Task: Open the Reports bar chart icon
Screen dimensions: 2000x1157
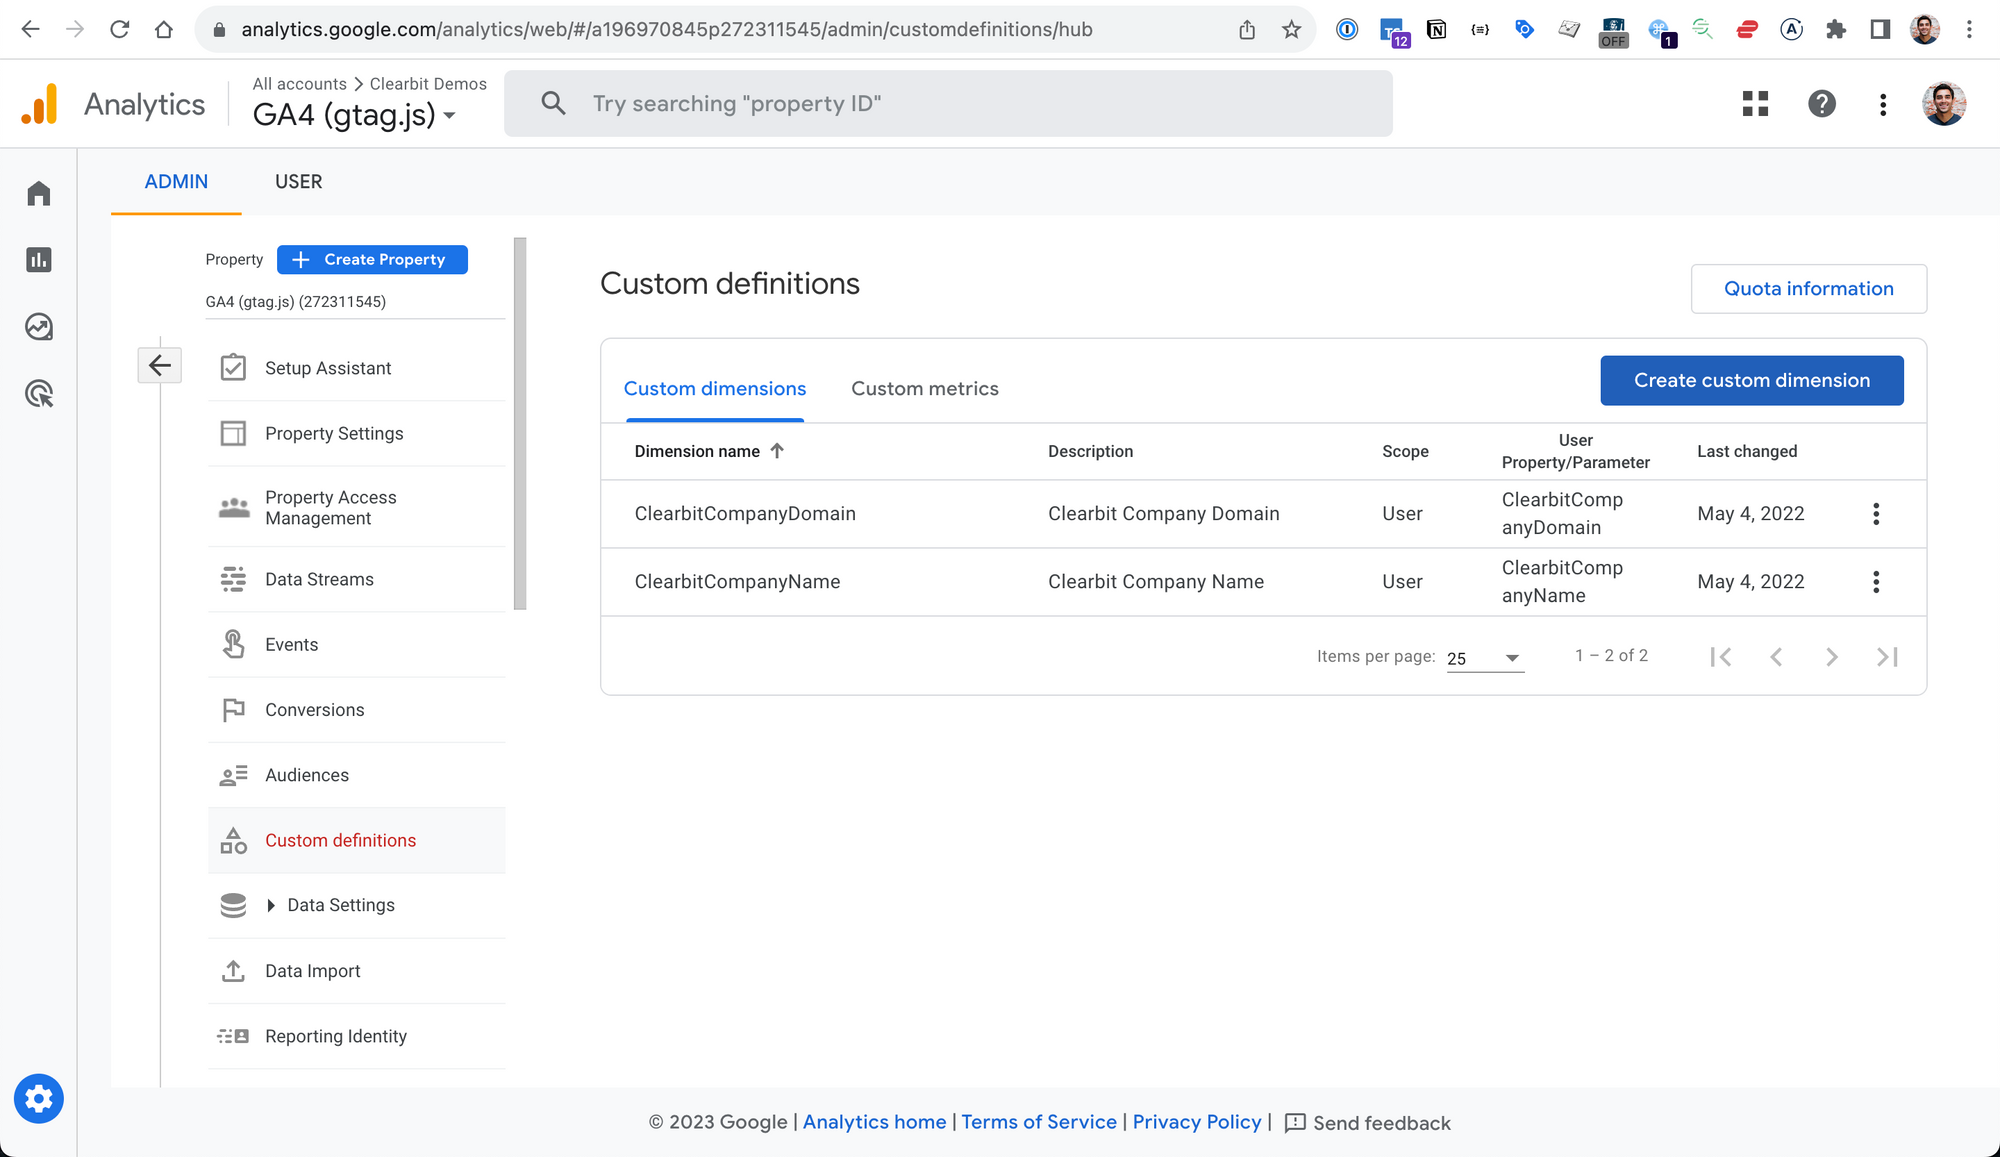Action: (38, 260)
